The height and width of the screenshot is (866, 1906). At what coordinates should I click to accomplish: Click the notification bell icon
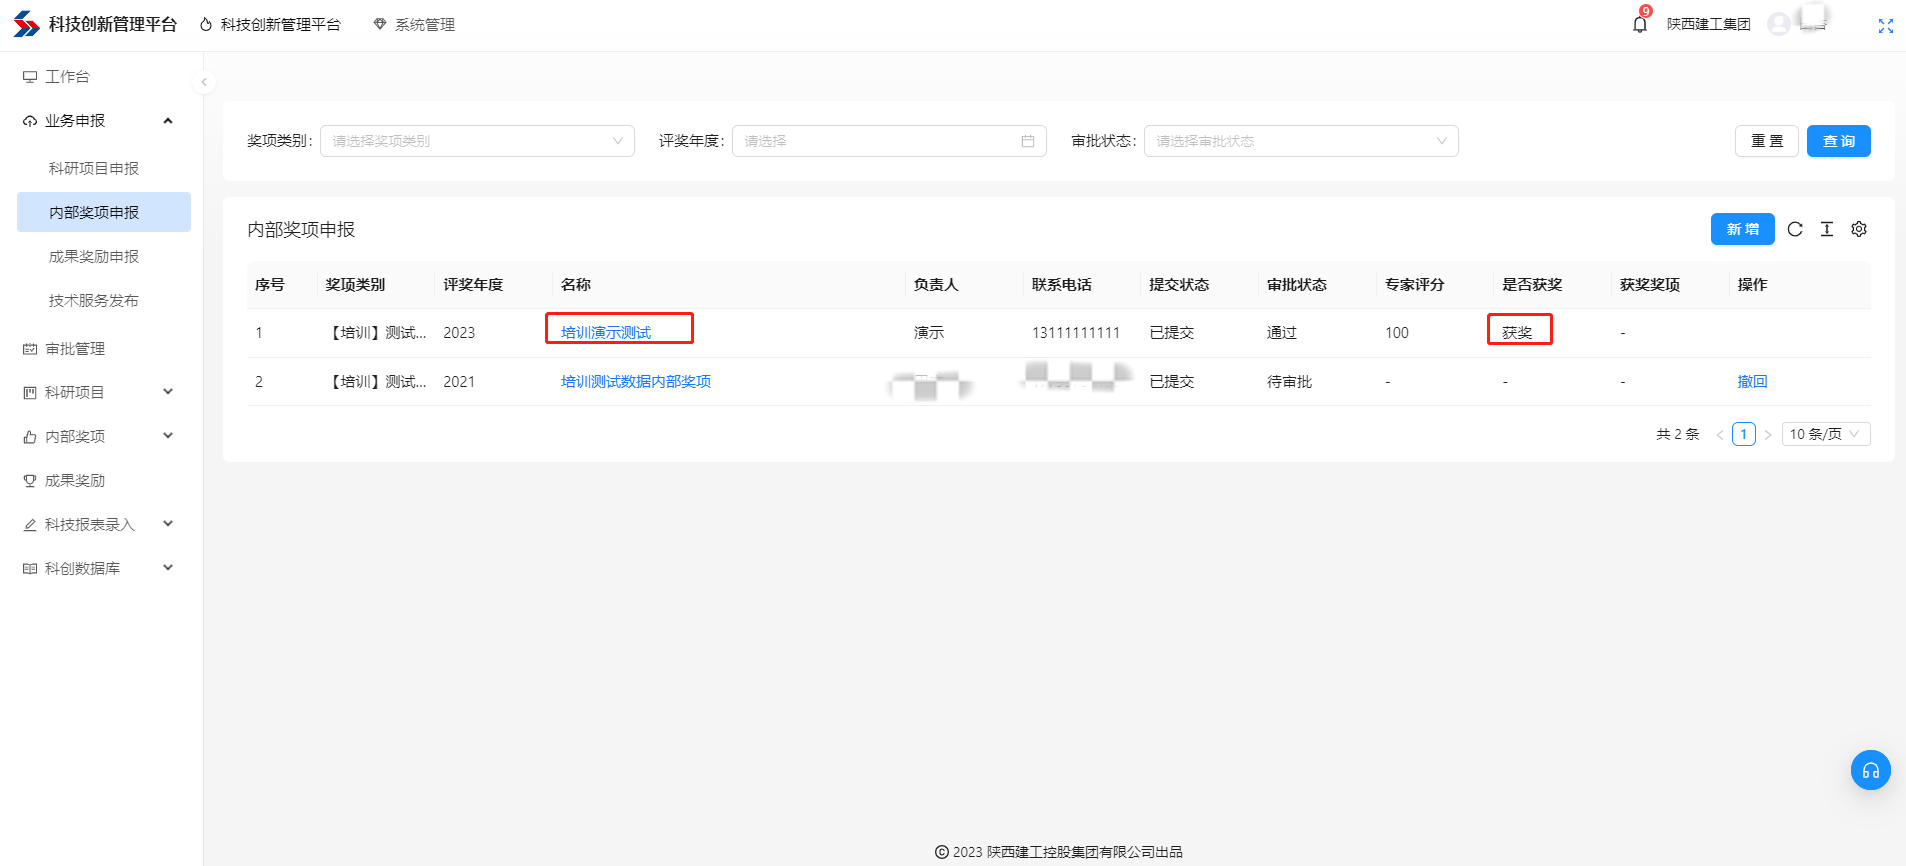click(x=1639, y=24)
